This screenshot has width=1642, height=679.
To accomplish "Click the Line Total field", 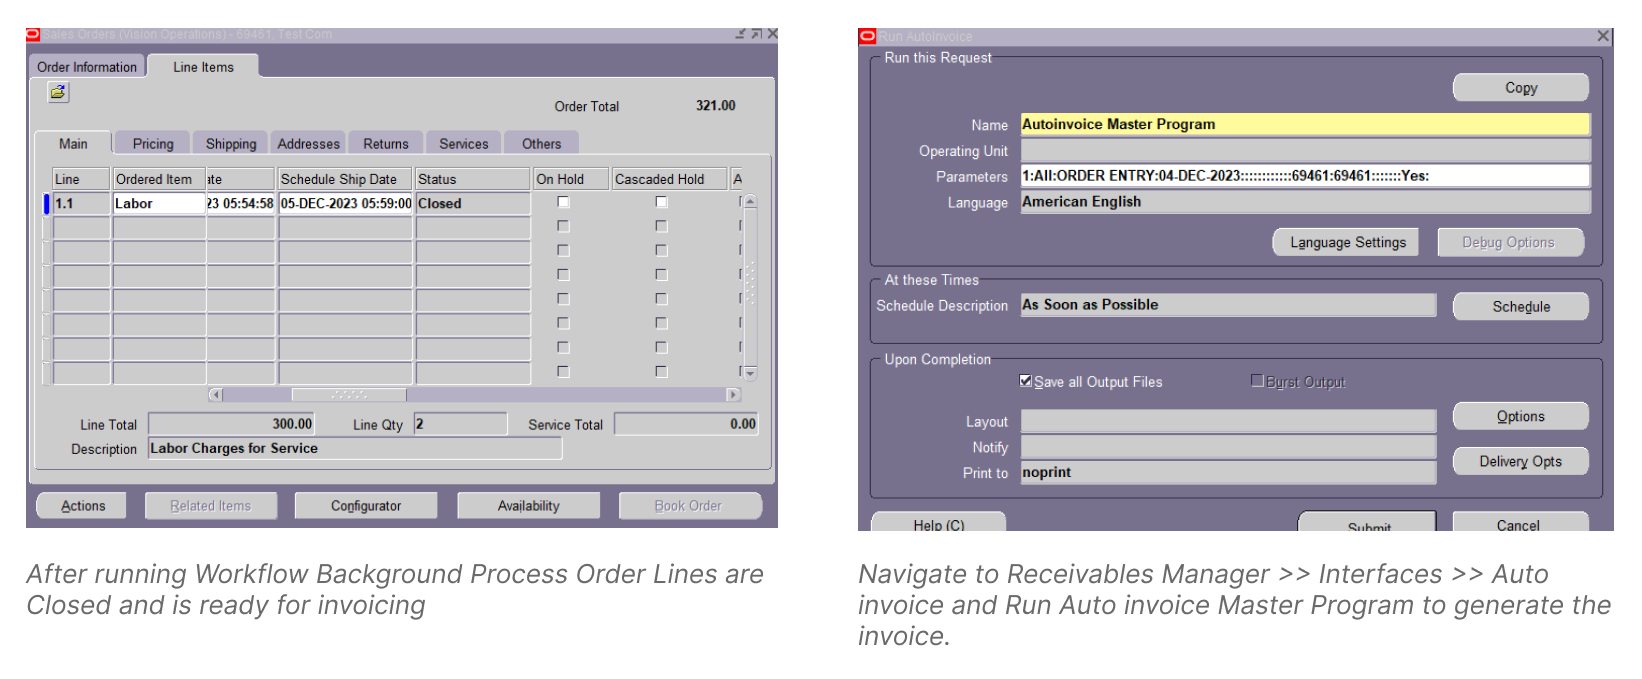I will pyautogui.click(x=232, y=424).
